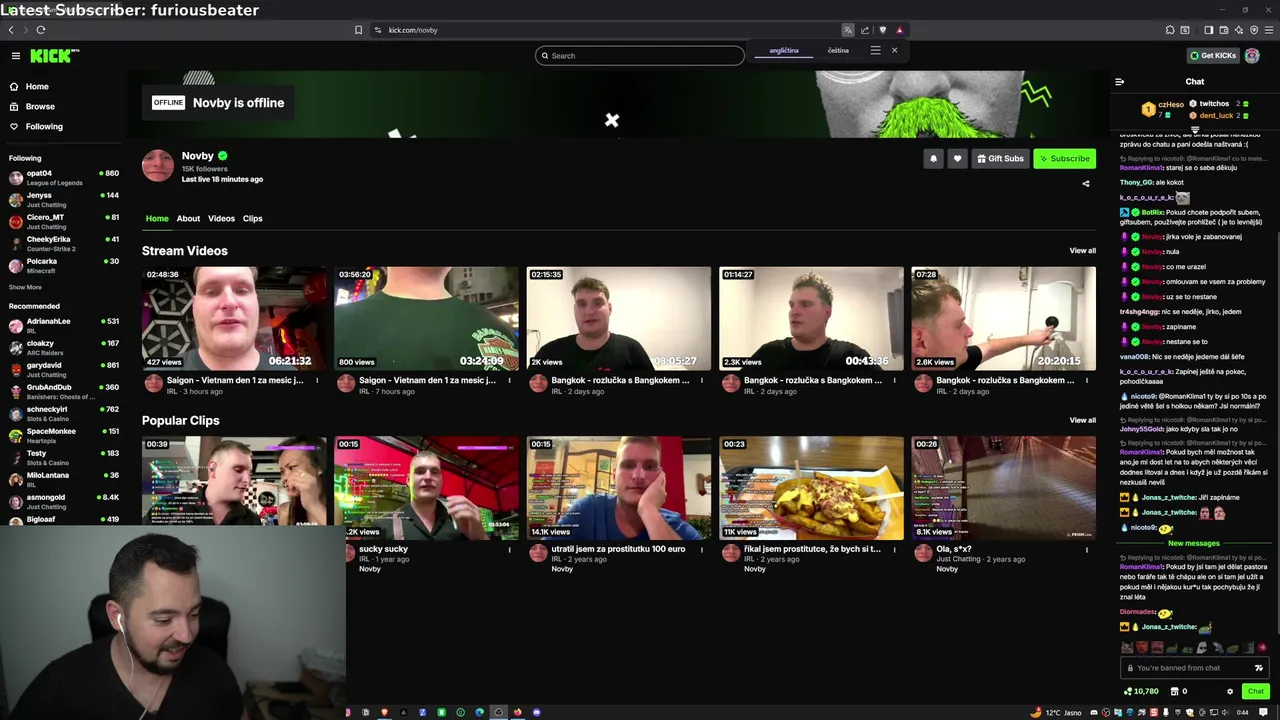Click Show more under Following list

click(x=25, y=287)
